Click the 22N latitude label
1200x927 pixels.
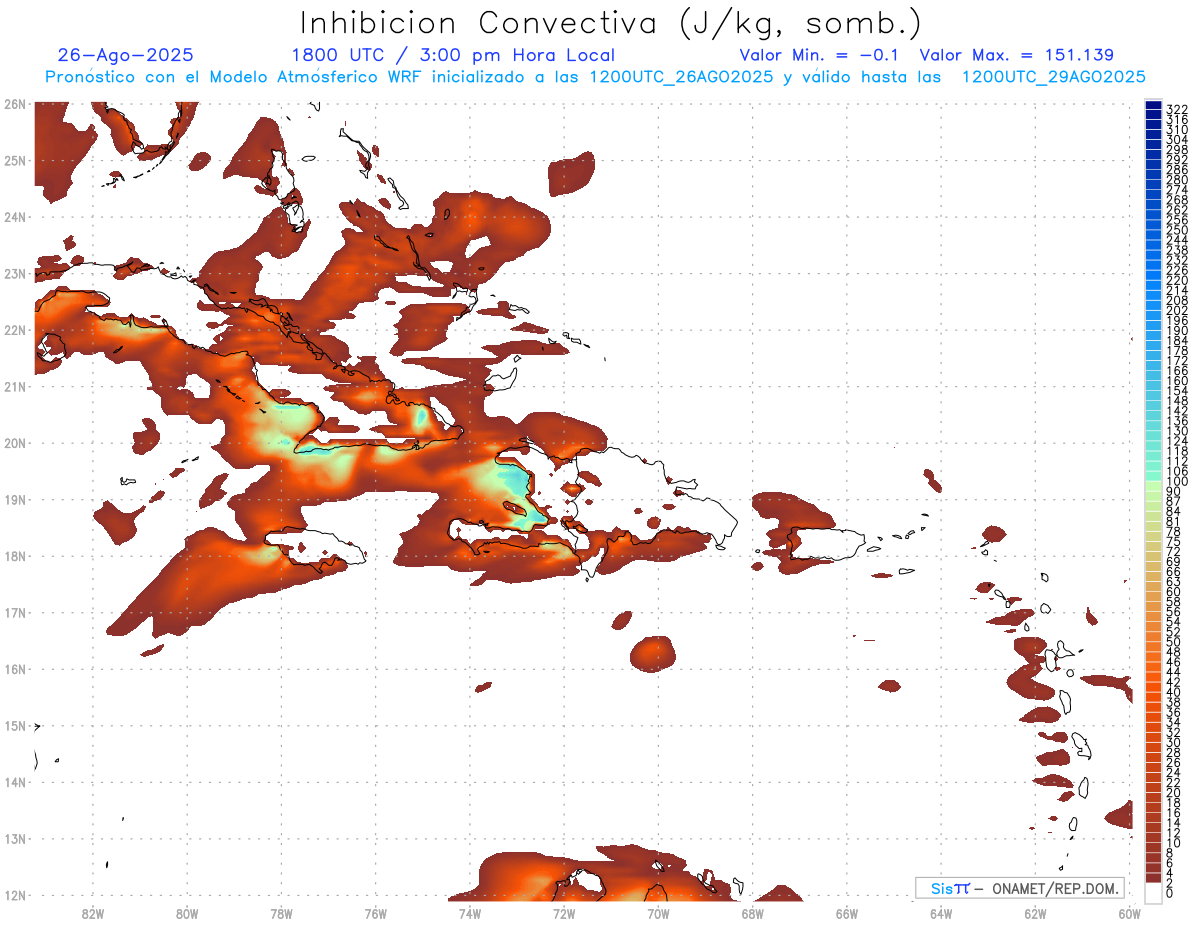14,330
